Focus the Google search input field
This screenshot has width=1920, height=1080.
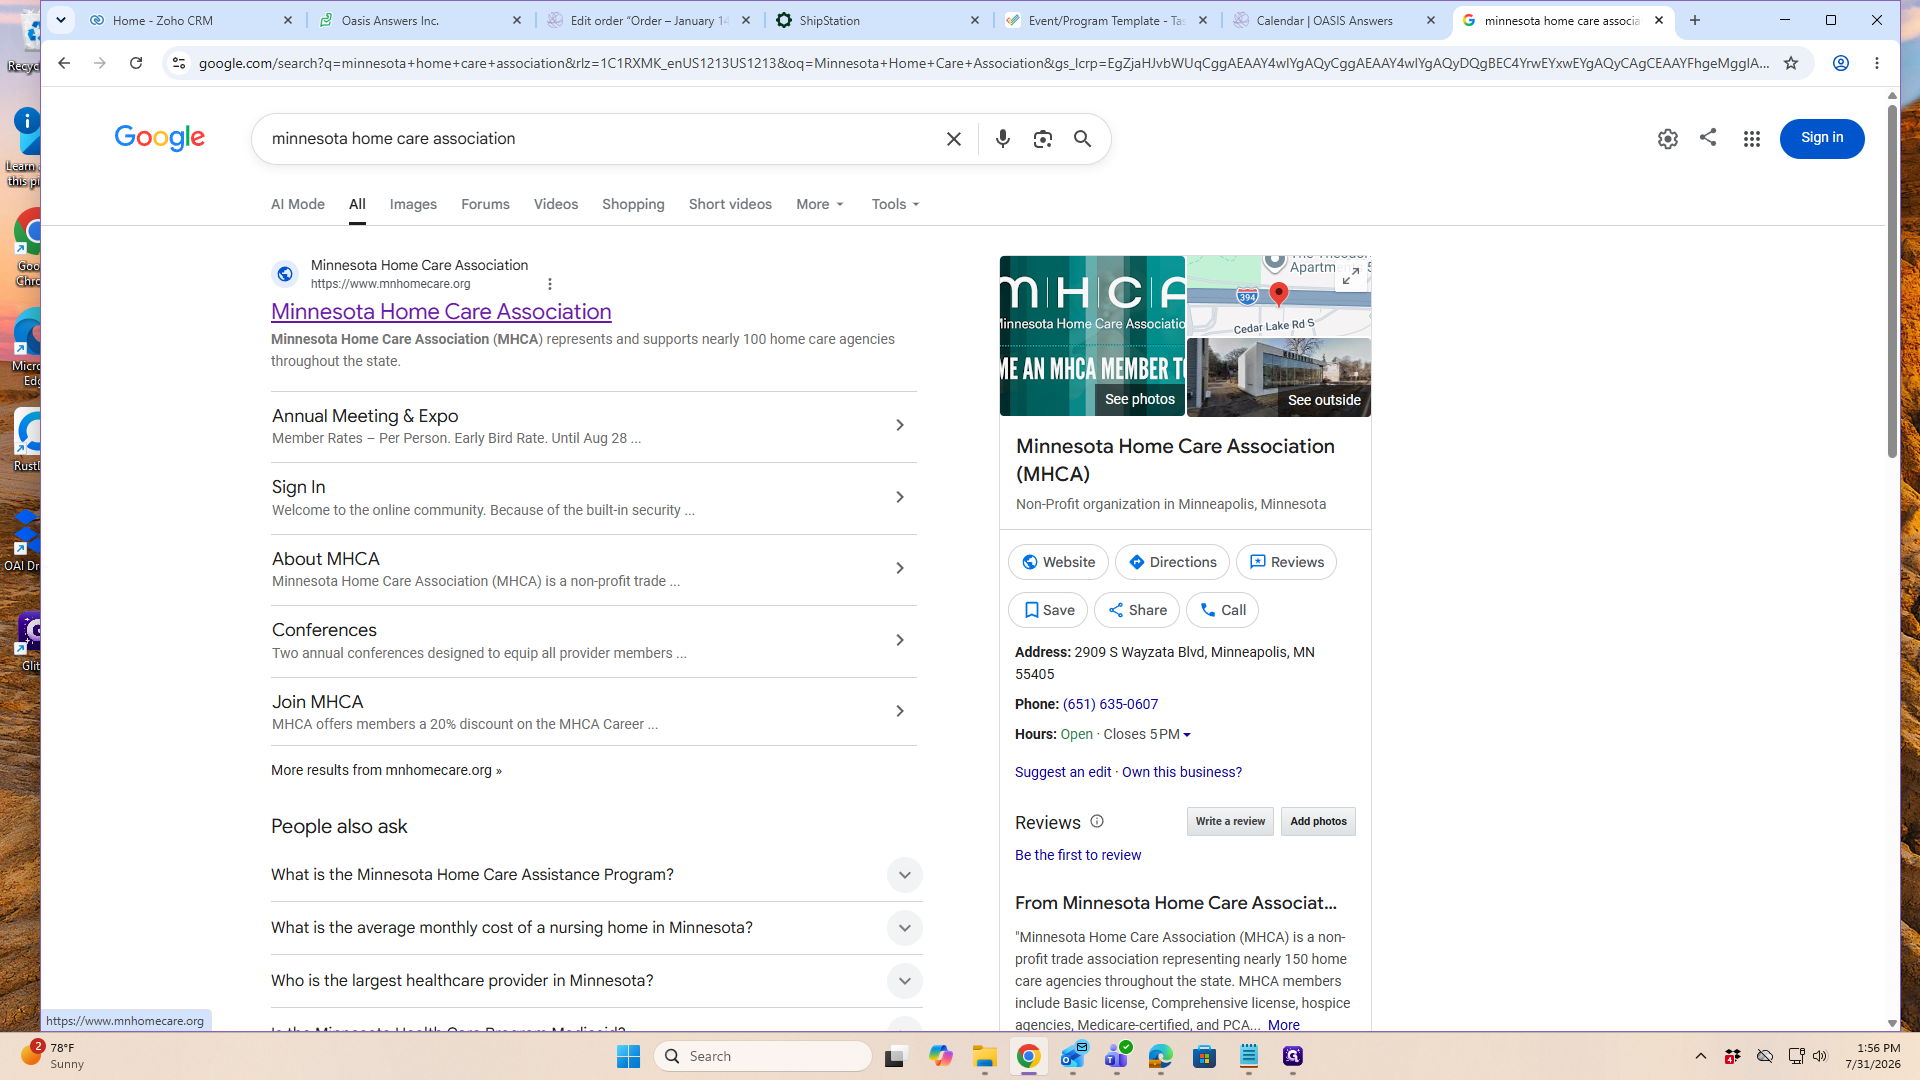[x=600, y=139]
